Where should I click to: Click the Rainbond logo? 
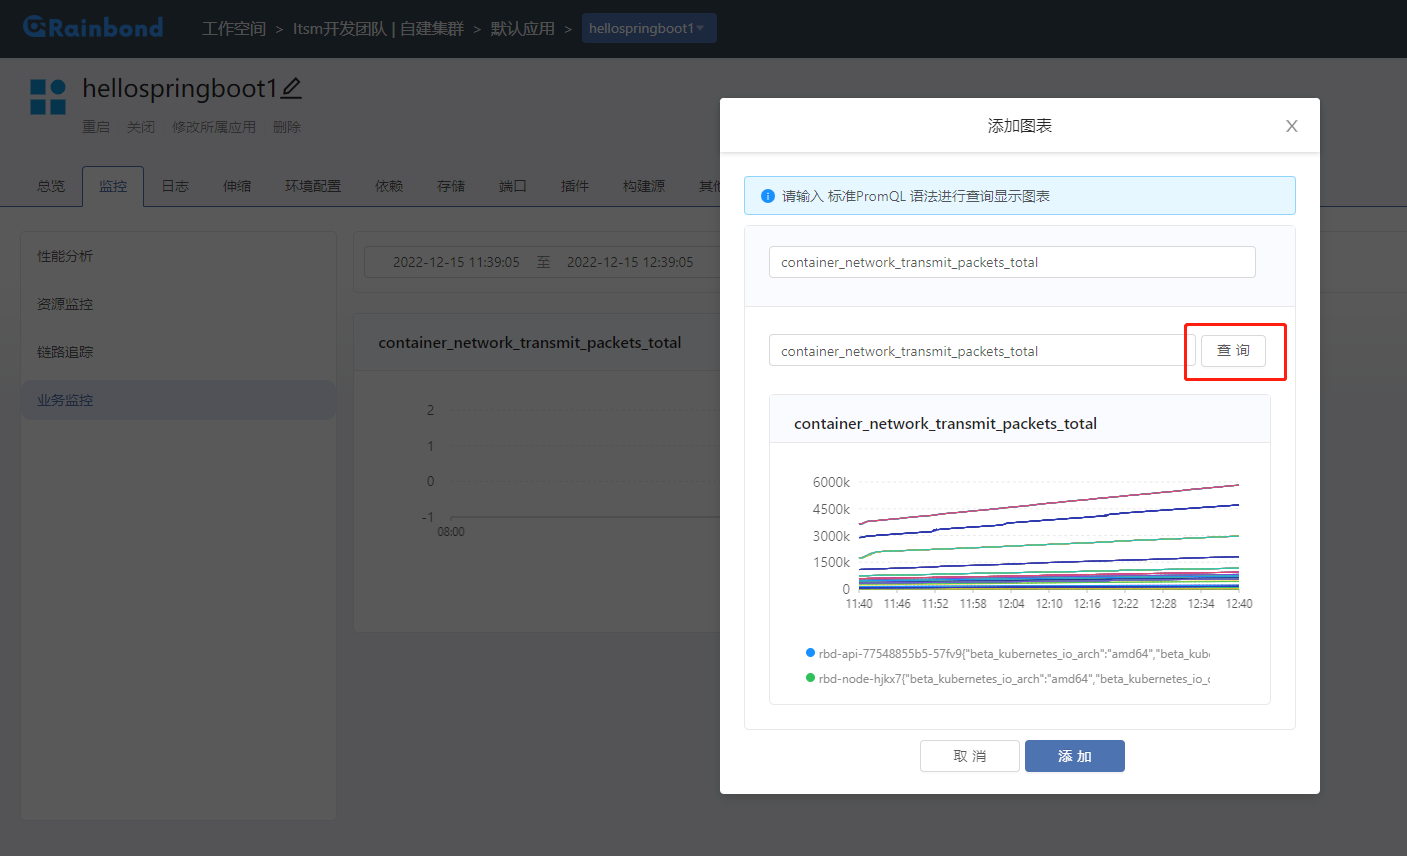92,27
